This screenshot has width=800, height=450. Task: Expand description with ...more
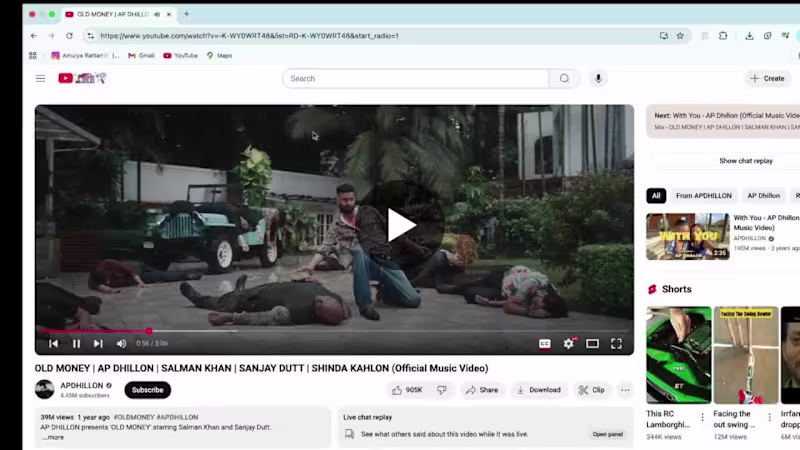[x=53, y=437]
